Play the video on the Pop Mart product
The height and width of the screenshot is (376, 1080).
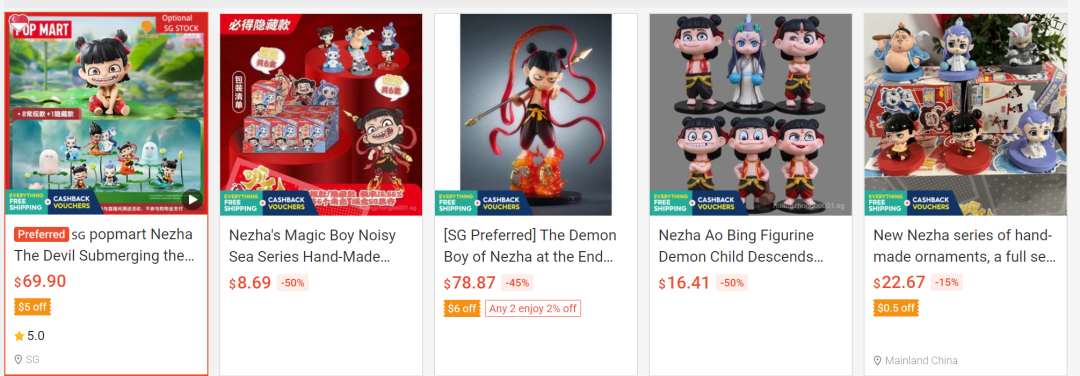click(192, 200)
